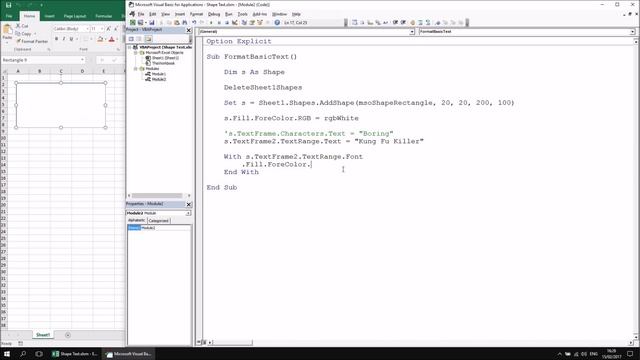Open Properties Window via toolbar icon

pyautogui.click(x=252, y=22)
